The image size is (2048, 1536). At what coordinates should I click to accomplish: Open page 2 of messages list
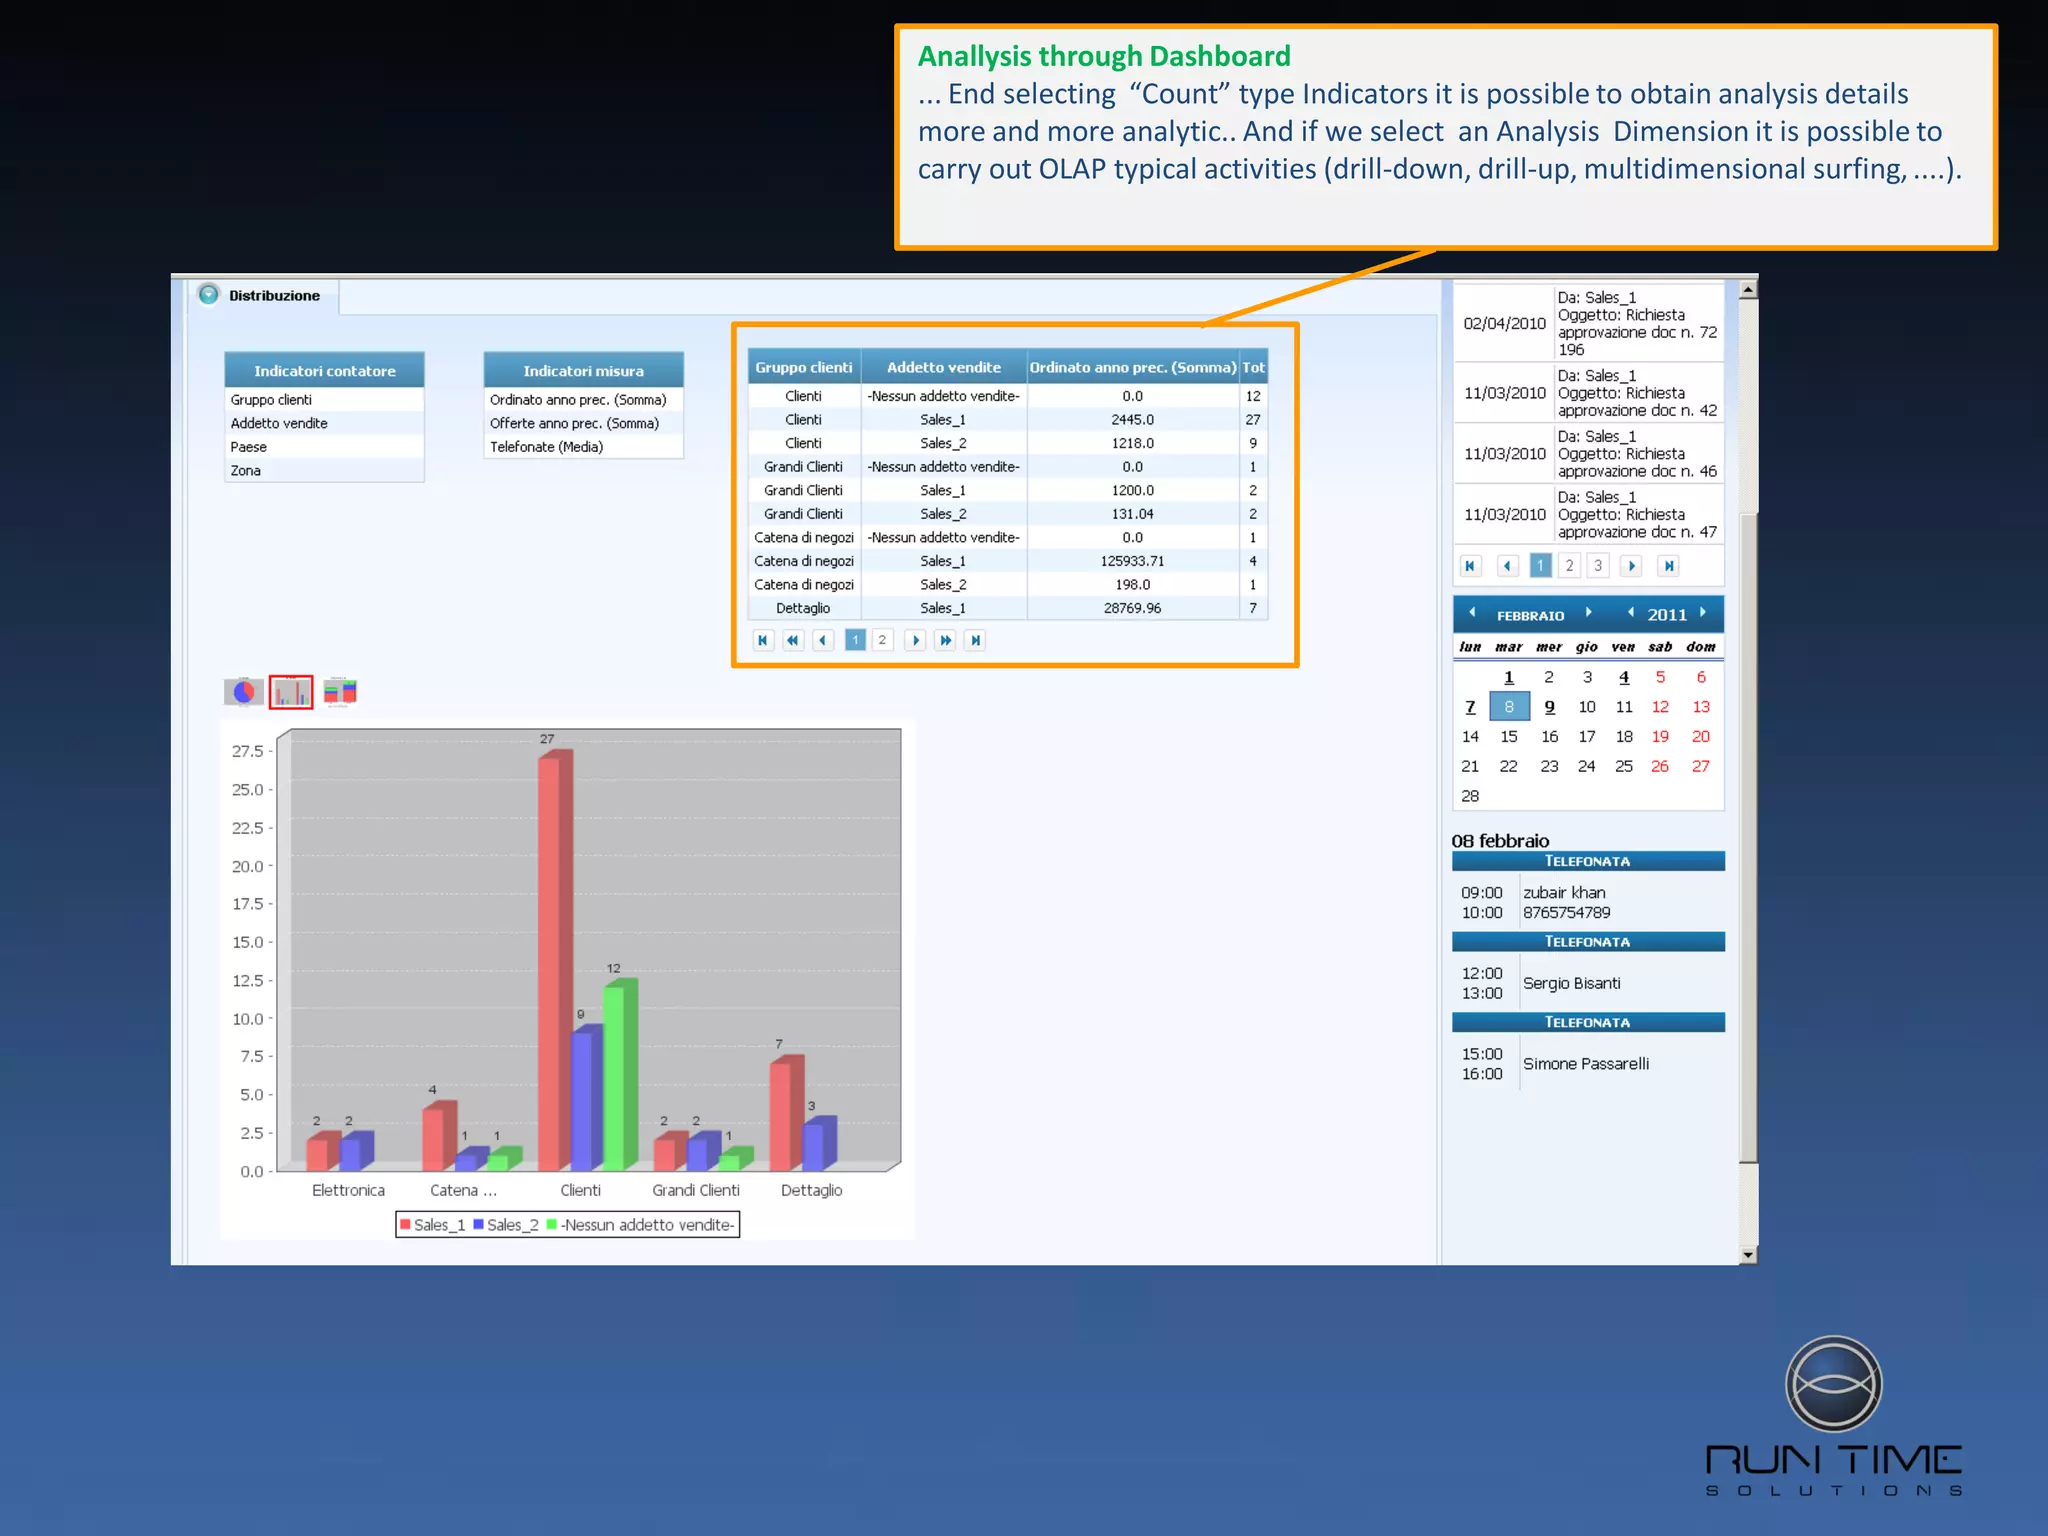point(1570,566)
